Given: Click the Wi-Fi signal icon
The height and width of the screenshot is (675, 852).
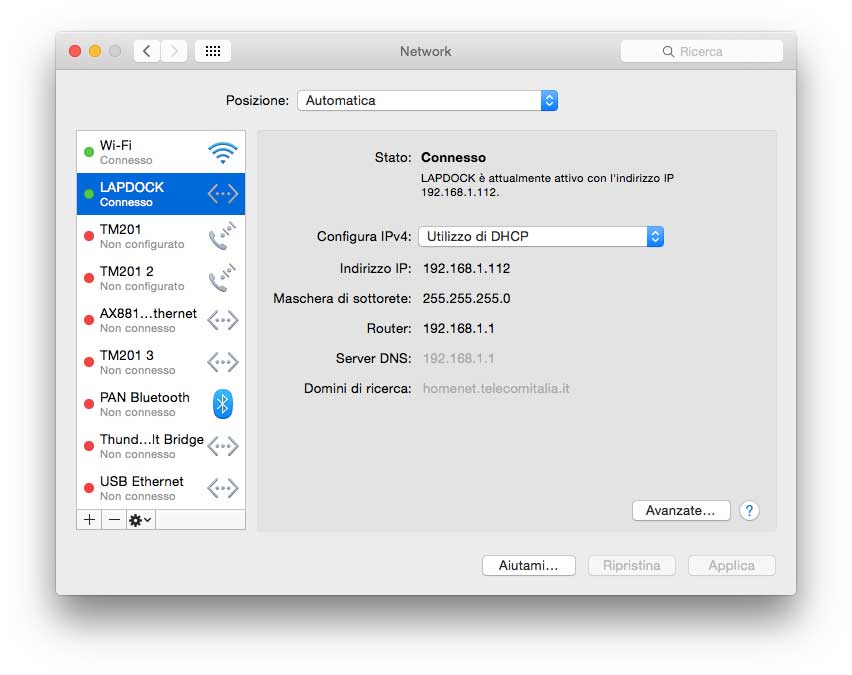Looking at the screenshot, I should click(x=223, y=153).
